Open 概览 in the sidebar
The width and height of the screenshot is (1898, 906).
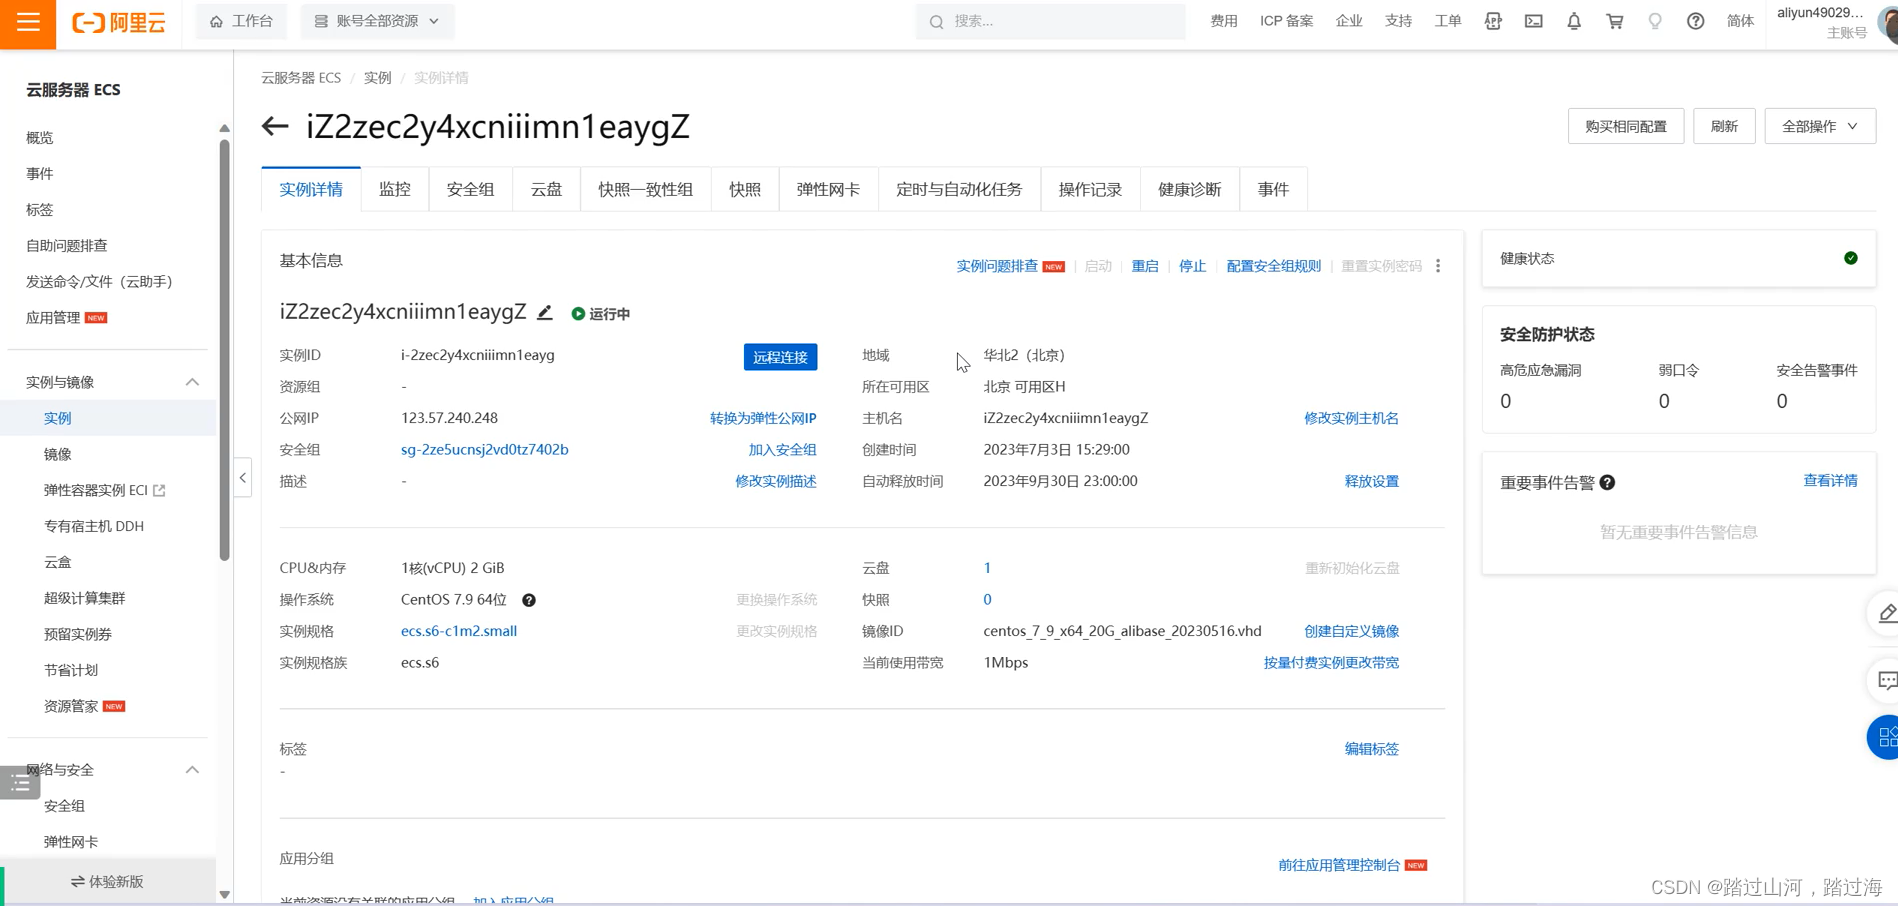point(40,138)
